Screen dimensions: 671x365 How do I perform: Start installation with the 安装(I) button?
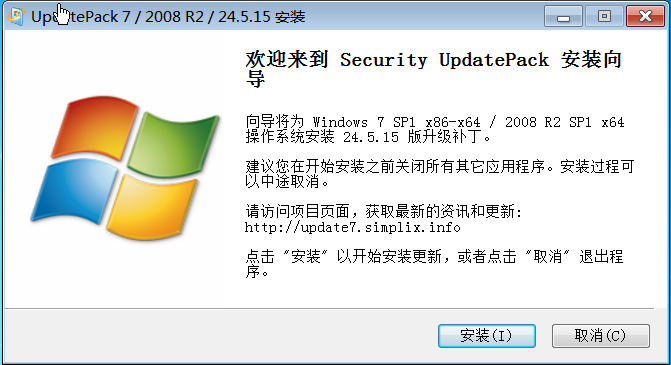[487, 335]
